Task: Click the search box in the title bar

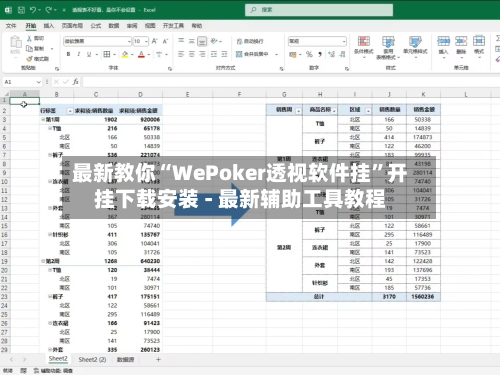Action: (319, 10)
